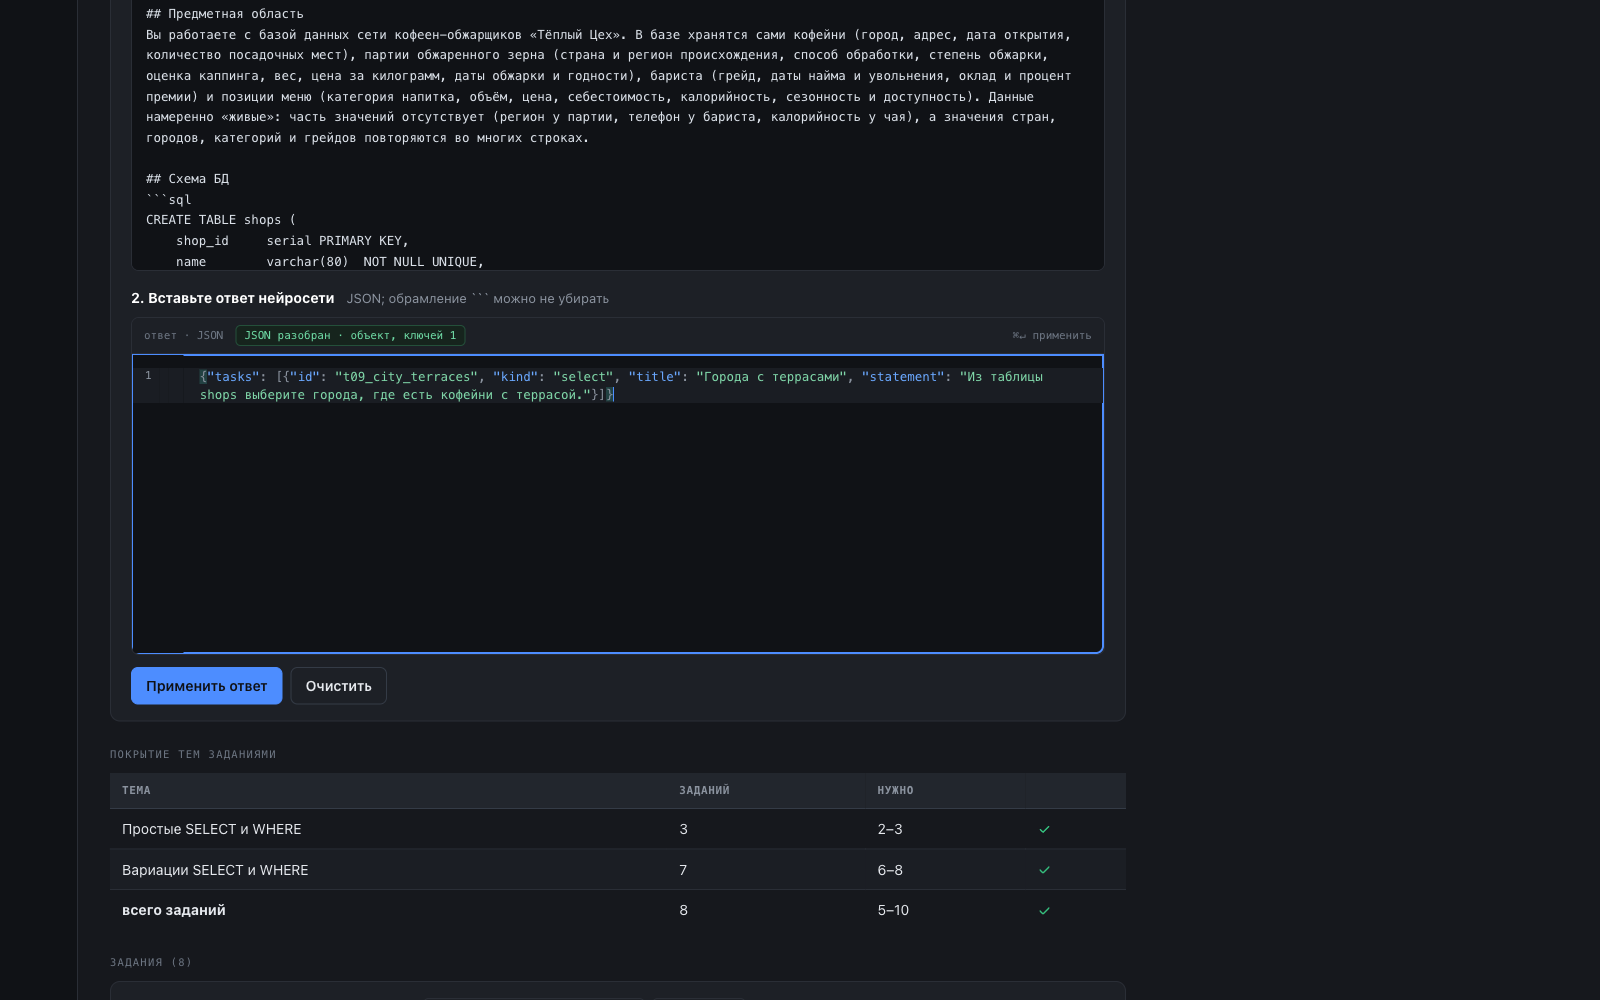
Task: Click the 'ПОКРЫТИЕ ТЕМ ЗАДАНИЯМИ' section heading
Action: point(193,755)
